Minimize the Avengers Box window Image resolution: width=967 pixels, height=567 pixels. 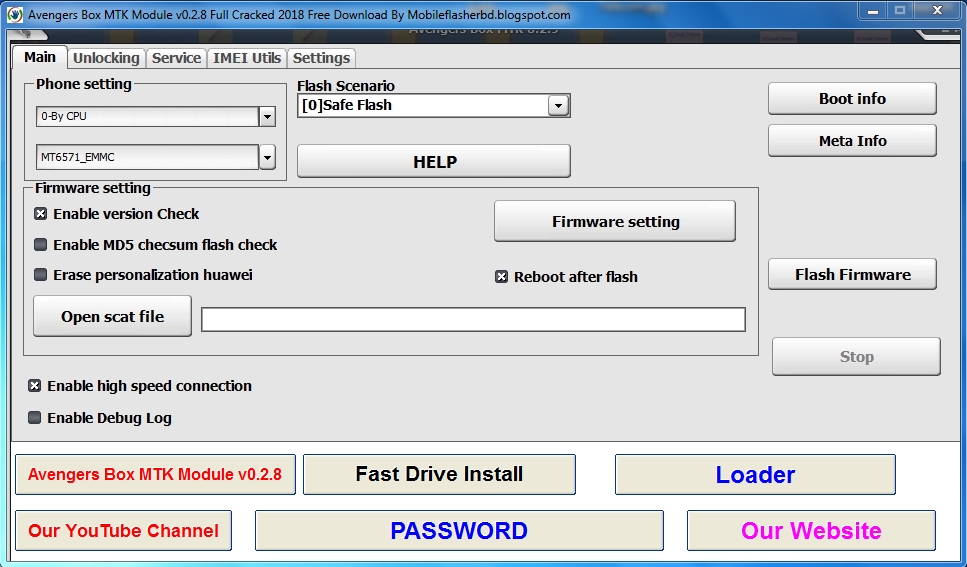pos(873,11)
